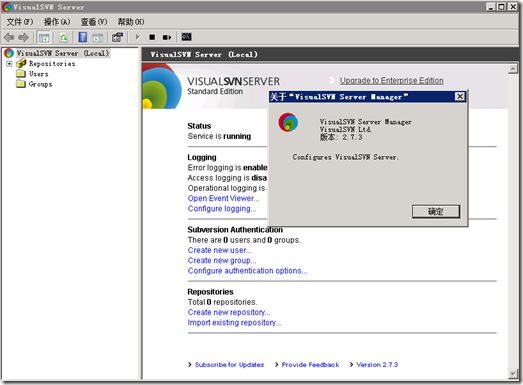Viewport: 523px width, 385px height.
Task: Click the Provide Feedback link
Action: pos(310,365)
